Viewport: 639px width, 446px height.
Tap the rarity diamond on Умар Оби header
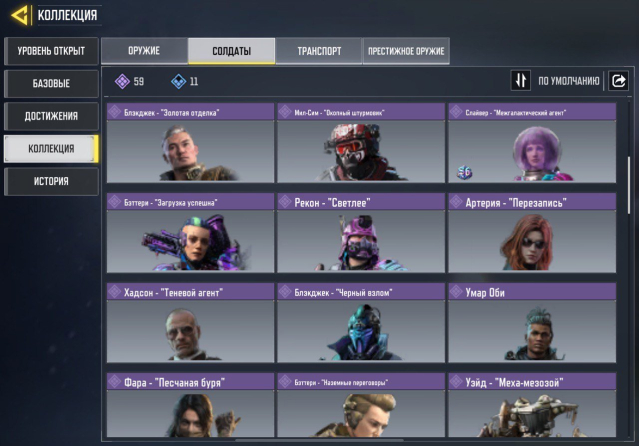click(x=456, y=292)
